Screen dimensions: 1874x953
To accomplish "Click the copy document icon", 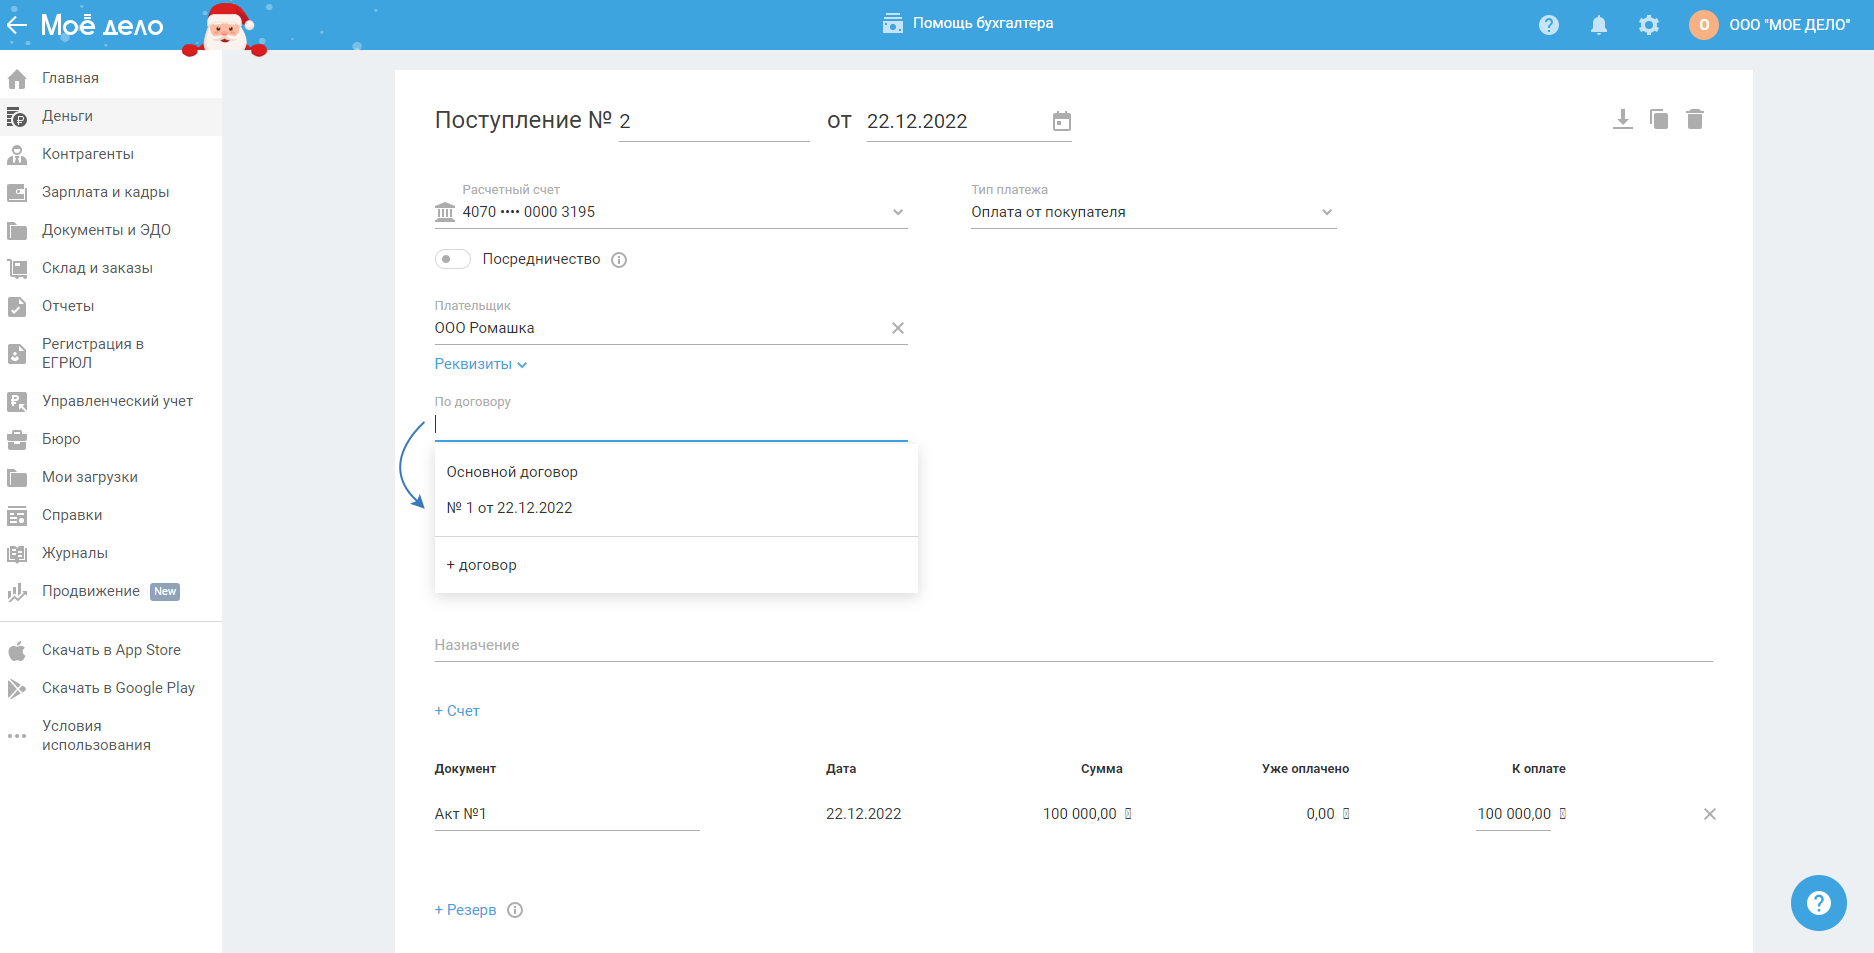I will tap(1659, 120).
